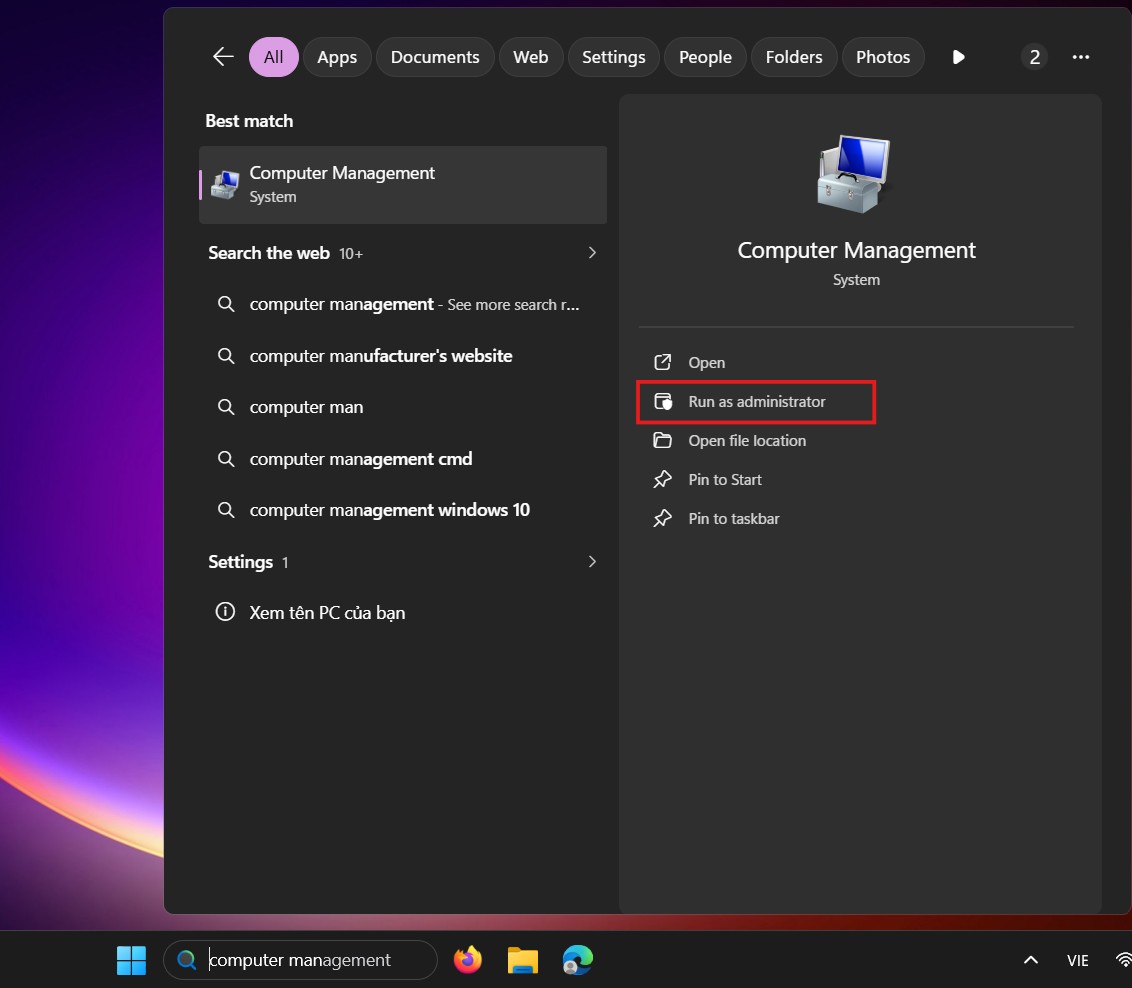Open the 'computer management cmd' web suggestion

pyautogui.click(x=361, y=459)
